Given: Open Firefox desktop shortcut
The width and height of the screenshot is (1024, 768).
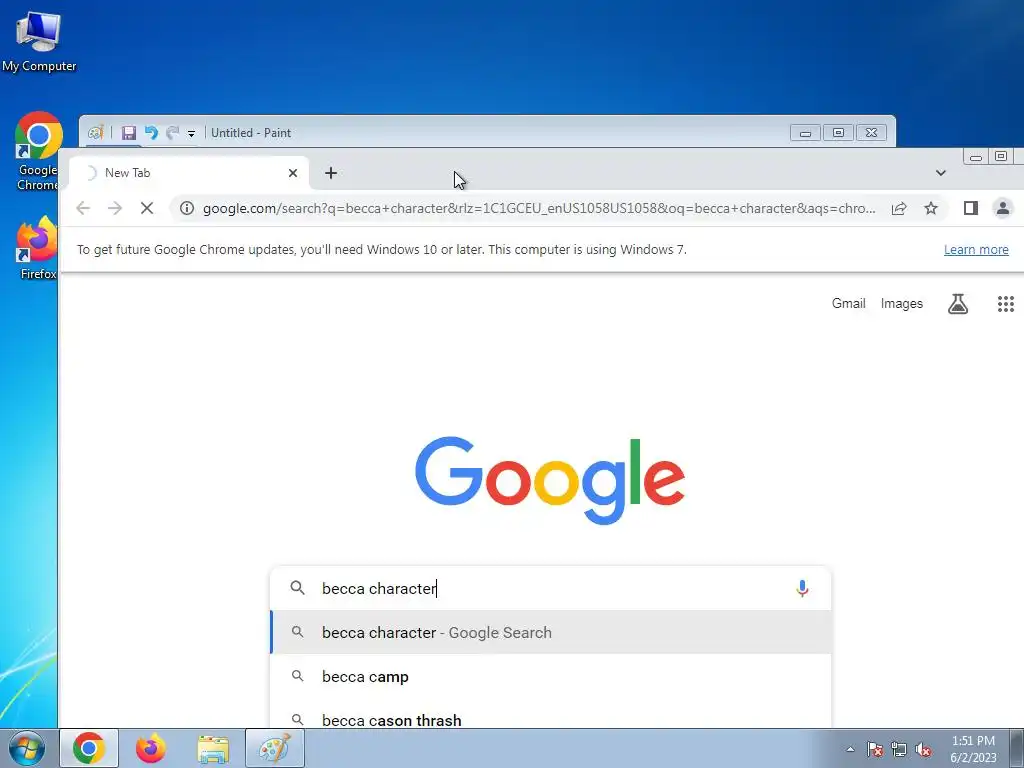Looking at the screenshot, I should pyautogui.click(x=37, y=248).
